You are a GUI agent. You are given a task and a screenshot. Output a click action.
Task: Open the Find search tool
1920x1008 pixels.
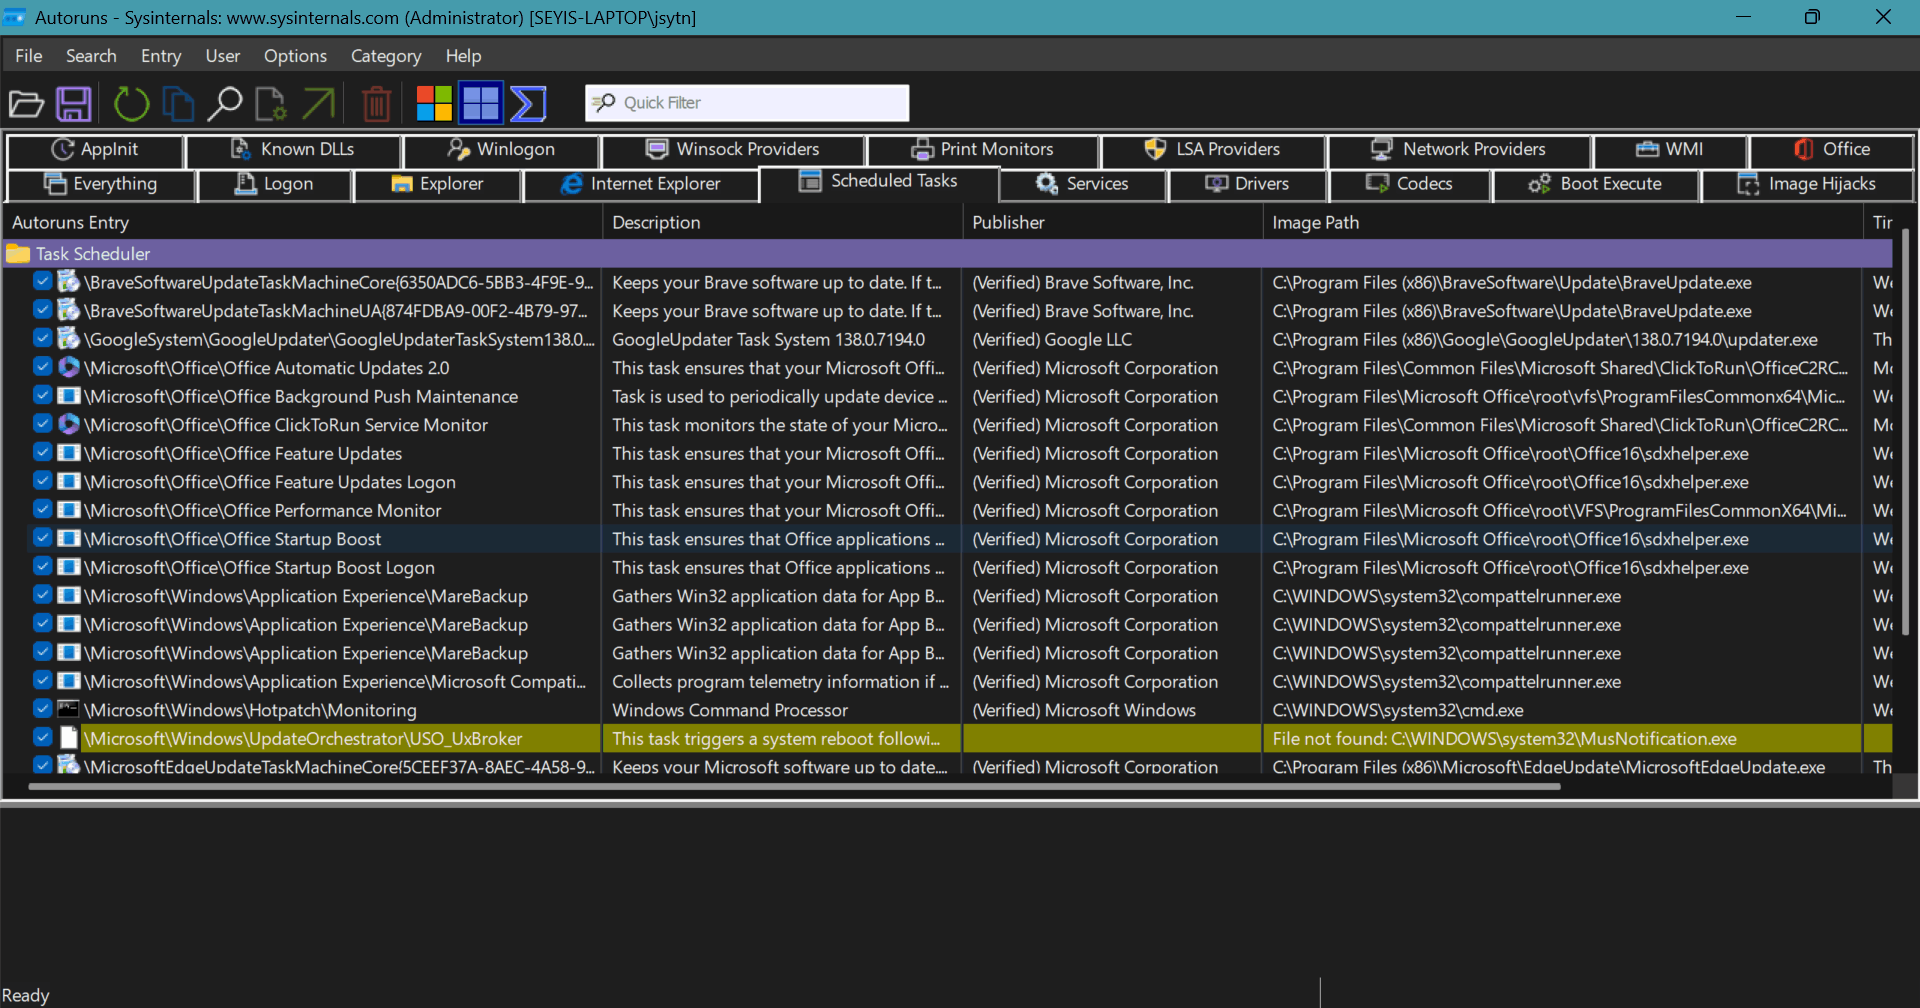226,103
